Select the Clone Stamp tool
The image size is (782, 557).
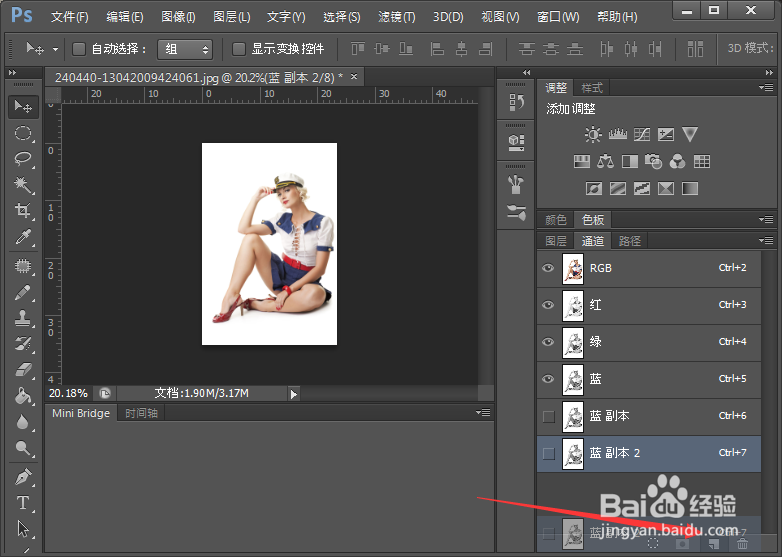[x=23, y=318]
